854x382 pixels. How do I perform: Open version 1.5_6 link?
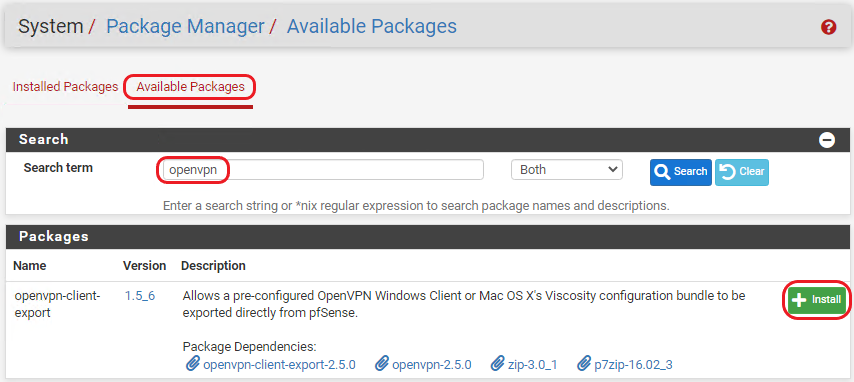[140, 296]
